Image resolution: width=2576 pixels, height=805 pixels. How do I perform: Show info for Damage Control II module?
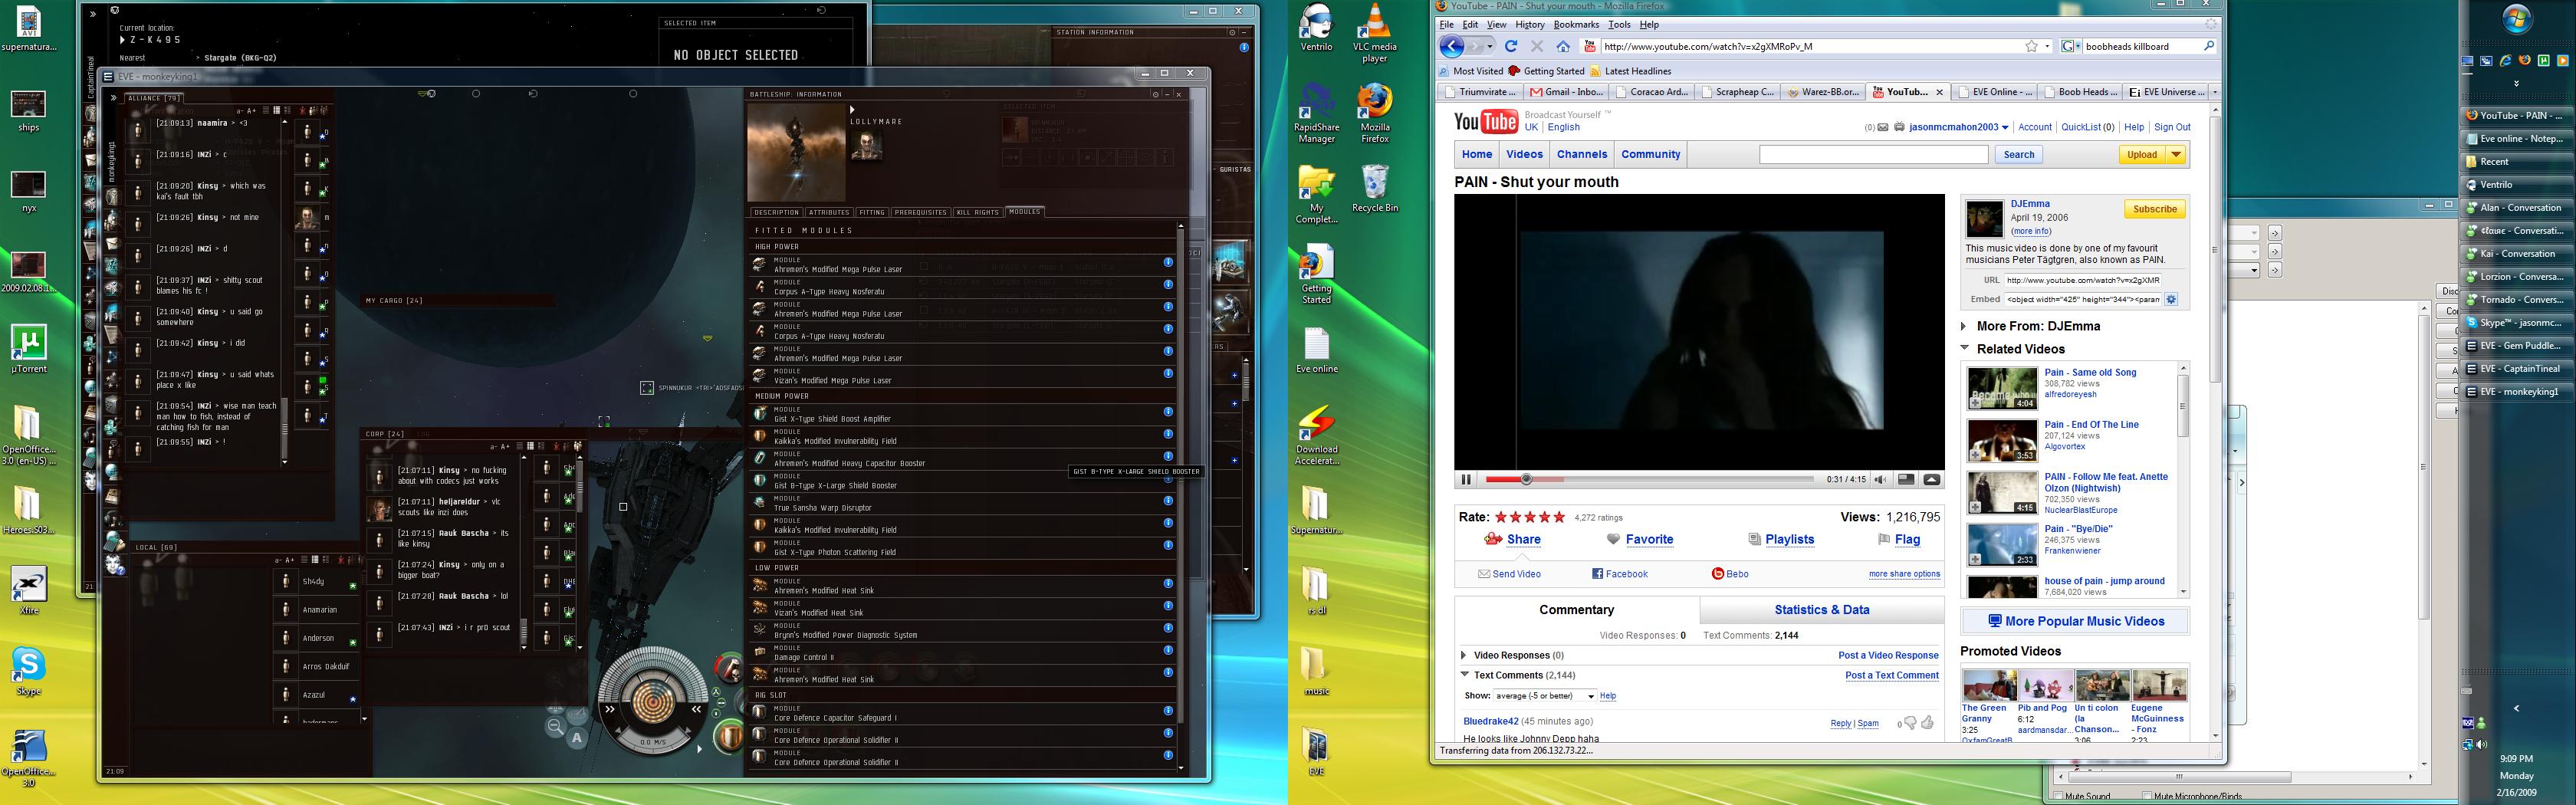tap(1168, 650)
